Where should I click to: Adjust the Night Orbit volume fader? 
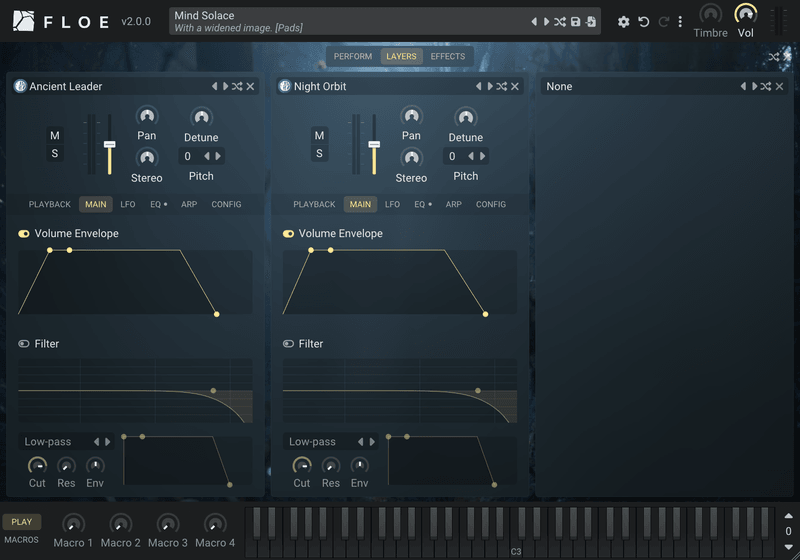click(x=374, y=144)
